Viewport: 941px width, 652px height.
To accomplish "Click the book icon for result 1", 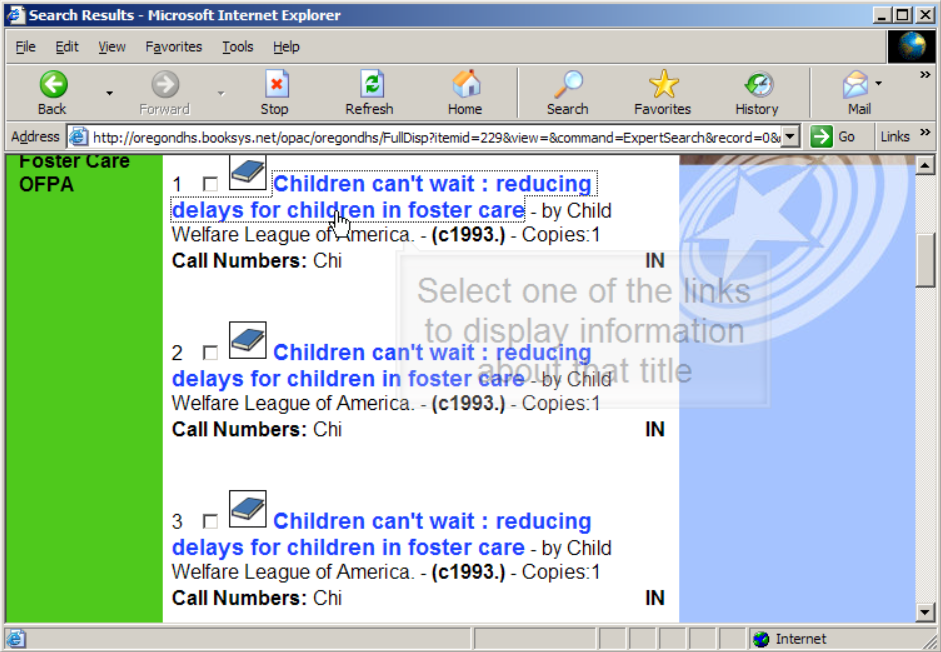I will [247, 172].
